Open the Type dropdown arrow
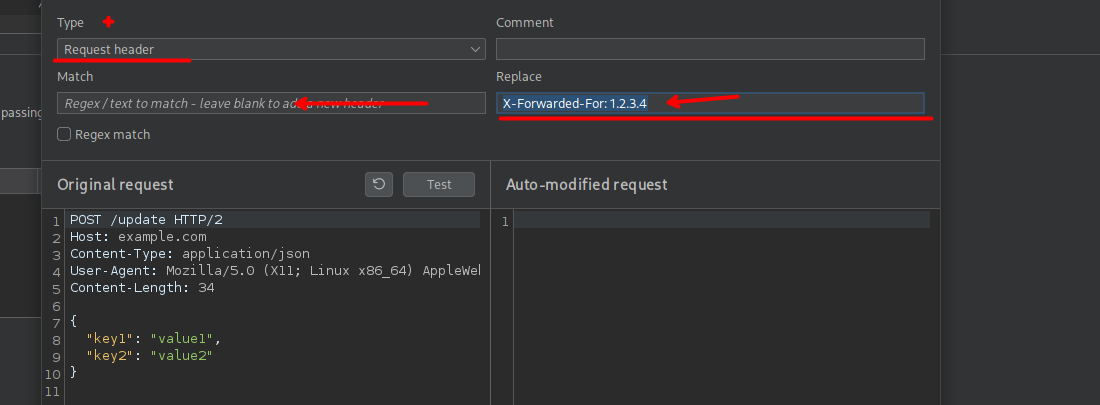This screenshot has height=405, width=1100. coord(475,49)
